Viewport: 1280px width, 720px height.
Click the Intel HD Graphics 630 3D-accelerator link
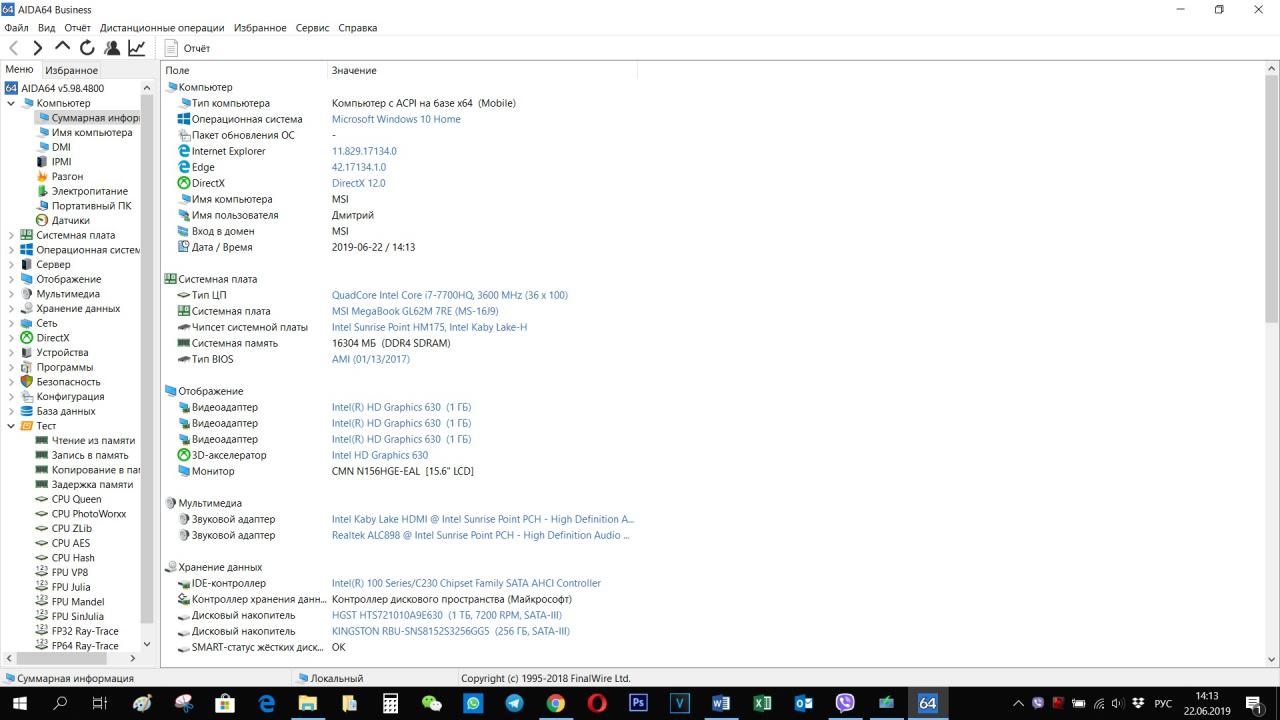coord(379,455)
